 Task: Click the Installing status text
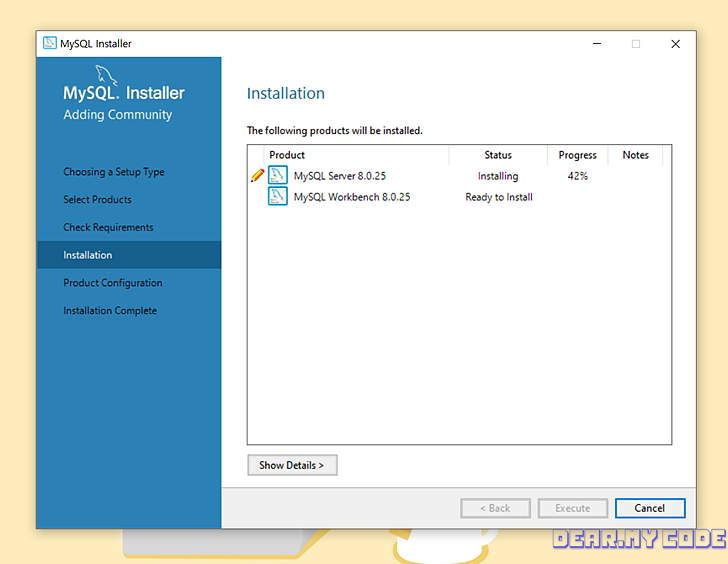coord(498,176)
